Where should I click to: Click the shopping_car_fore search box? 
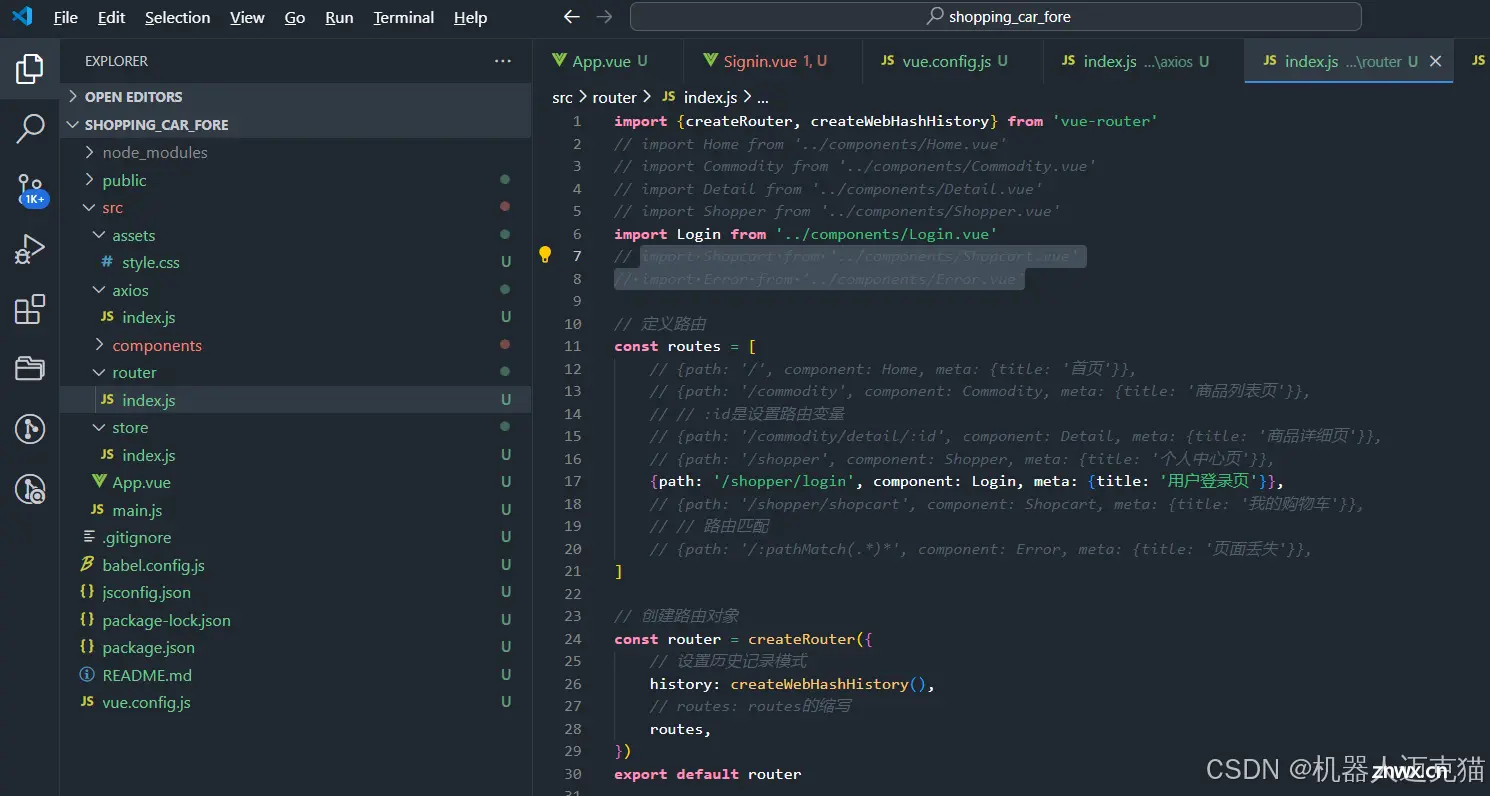[995, 17]
